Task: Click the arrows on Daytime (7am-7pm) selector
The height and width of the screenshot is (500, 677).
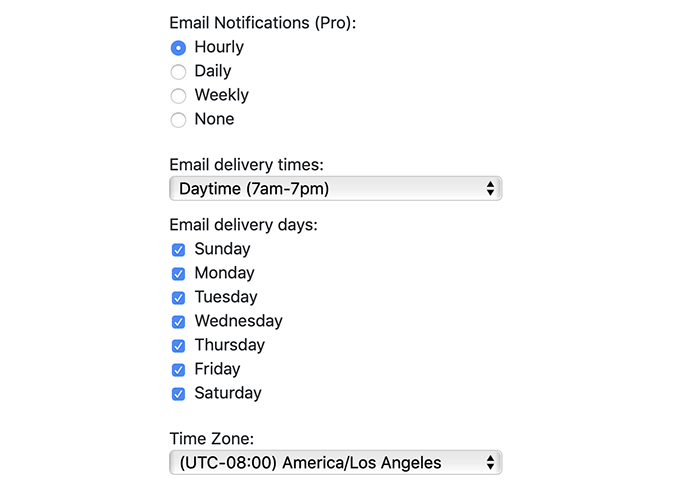Action: [x=490, y=188]
